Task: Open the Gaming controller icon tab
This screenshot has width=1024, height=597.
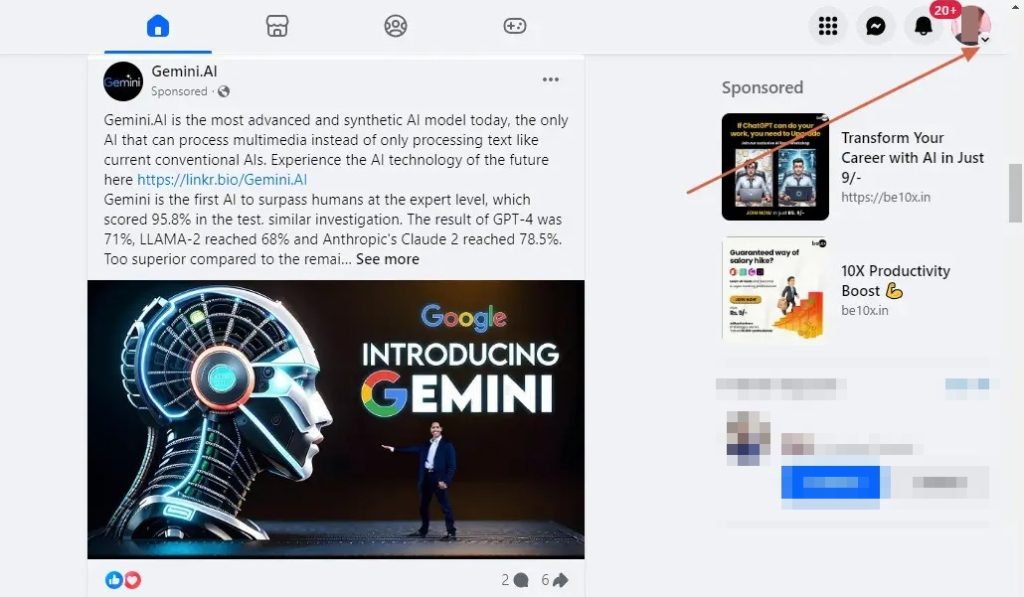Action: pyautogui.click(x=515, y=26)
